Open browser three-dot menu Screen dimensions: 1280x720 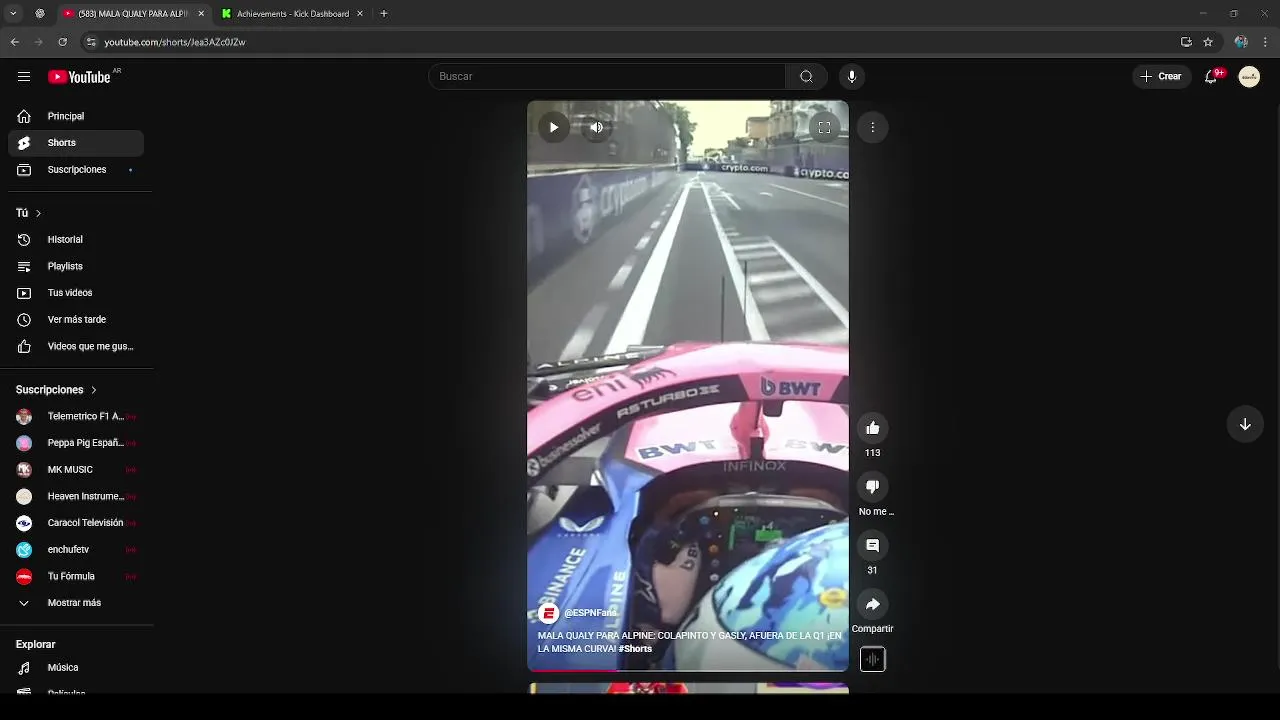(1266, 42)
